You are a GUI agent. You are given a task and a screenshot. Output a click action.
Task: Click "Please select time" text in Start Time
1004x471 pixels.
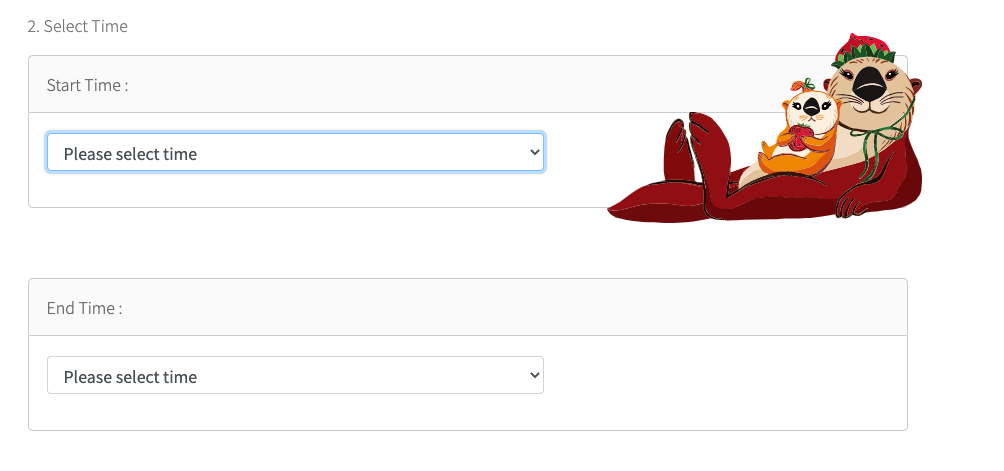point(130,154)
